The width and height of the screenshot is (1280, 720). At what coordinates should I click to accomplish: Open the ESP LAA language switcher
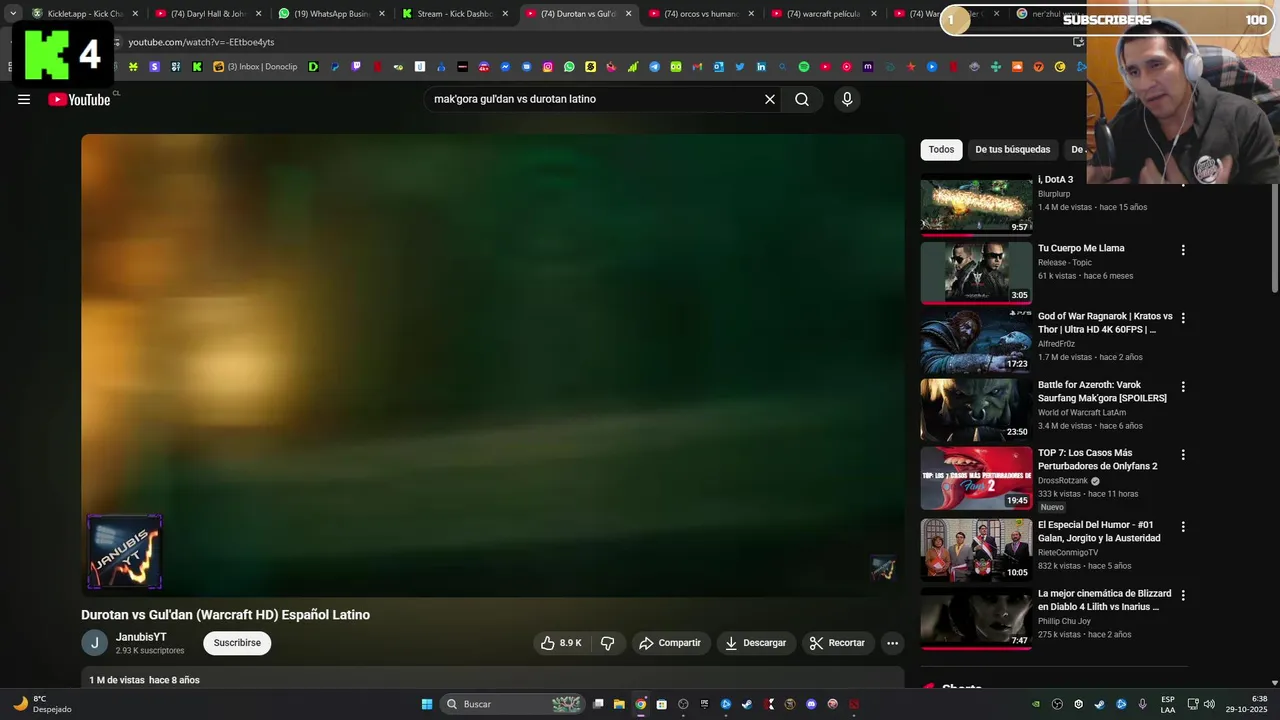(x=1168, y=704)
